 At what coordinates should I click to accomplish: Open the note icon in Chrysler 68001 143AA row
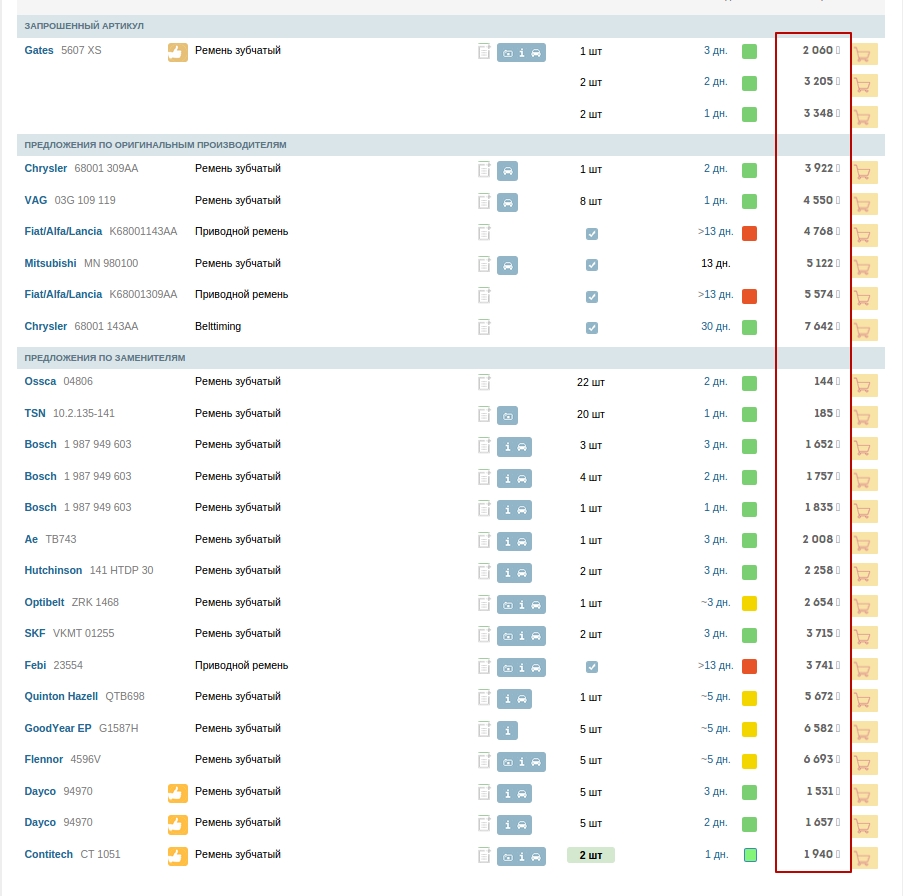click(x=484, y=327)
